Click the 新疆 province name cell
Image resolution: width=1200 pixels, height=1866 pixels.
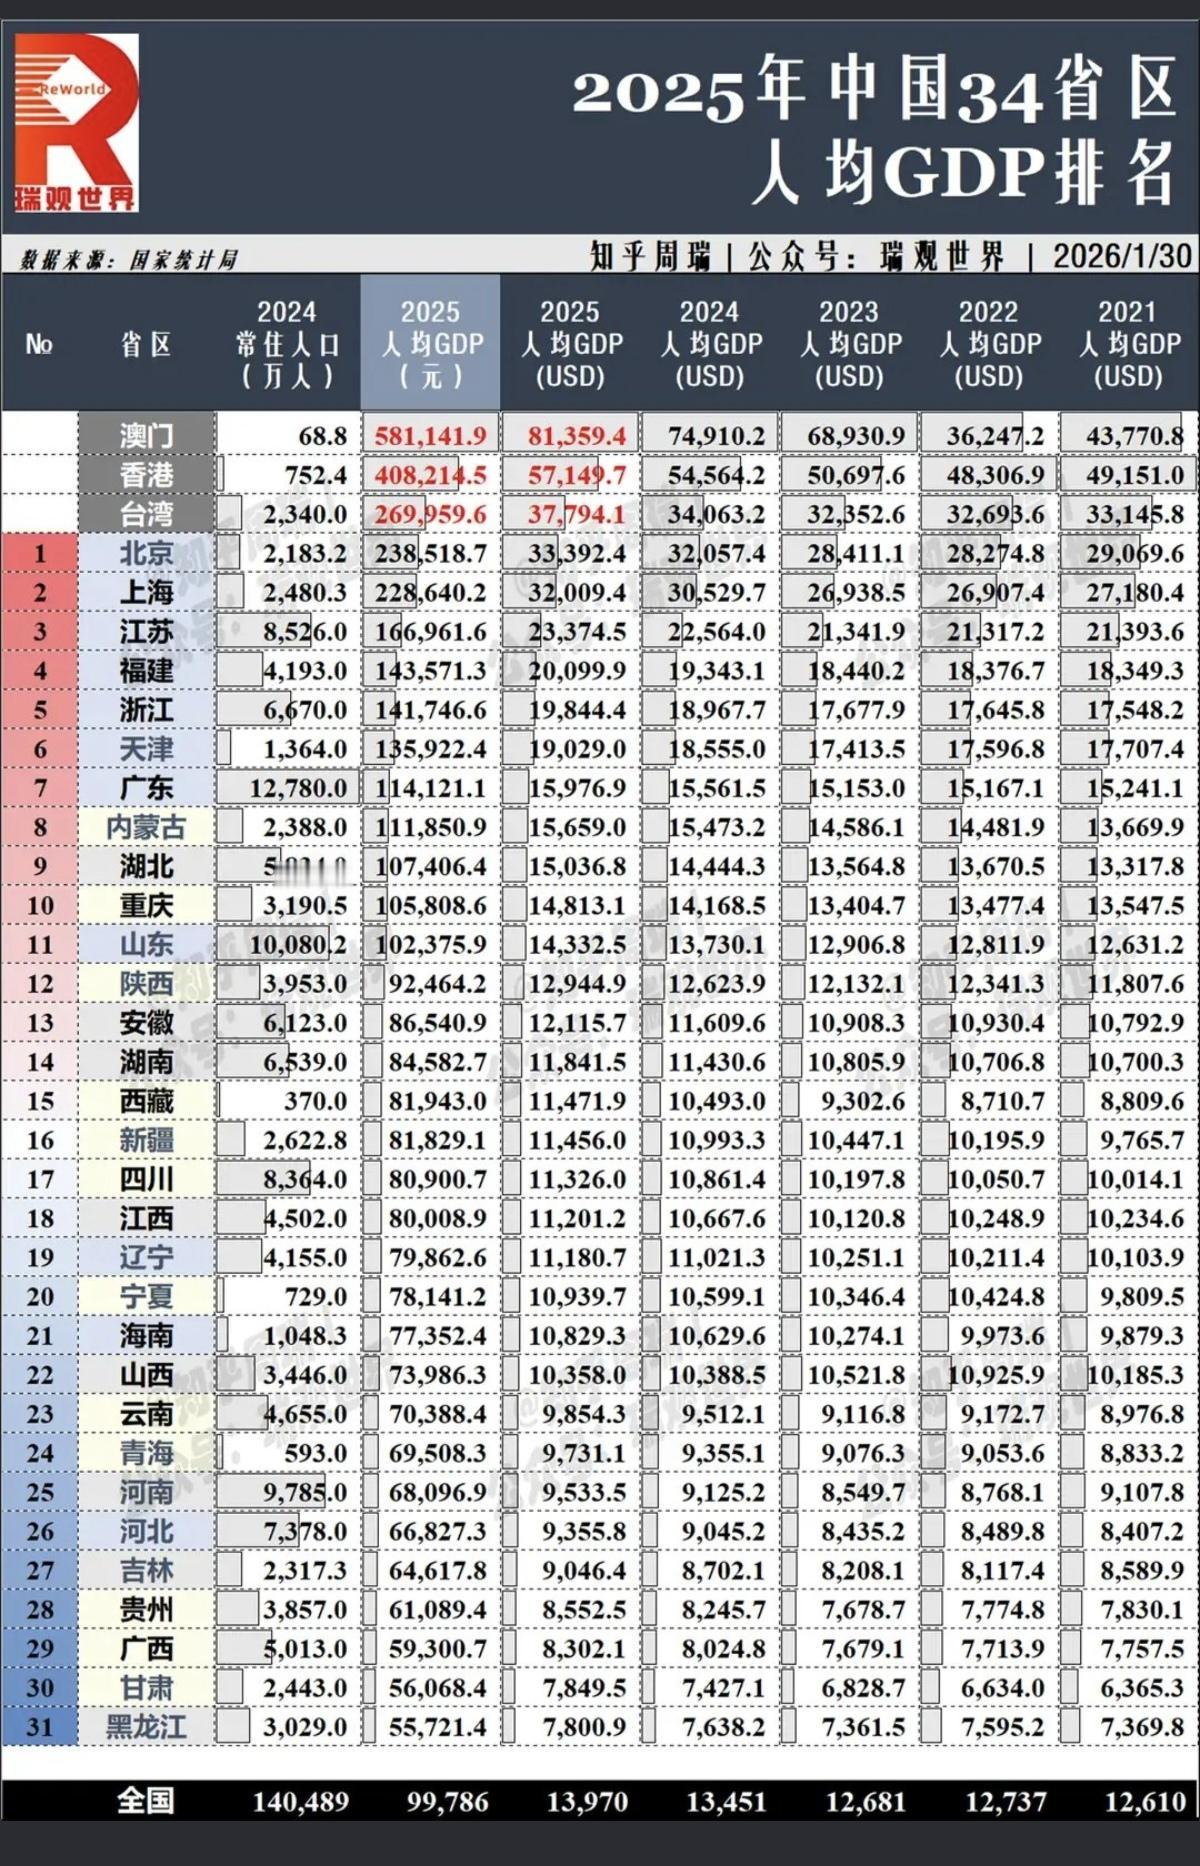click(146, 1140)
